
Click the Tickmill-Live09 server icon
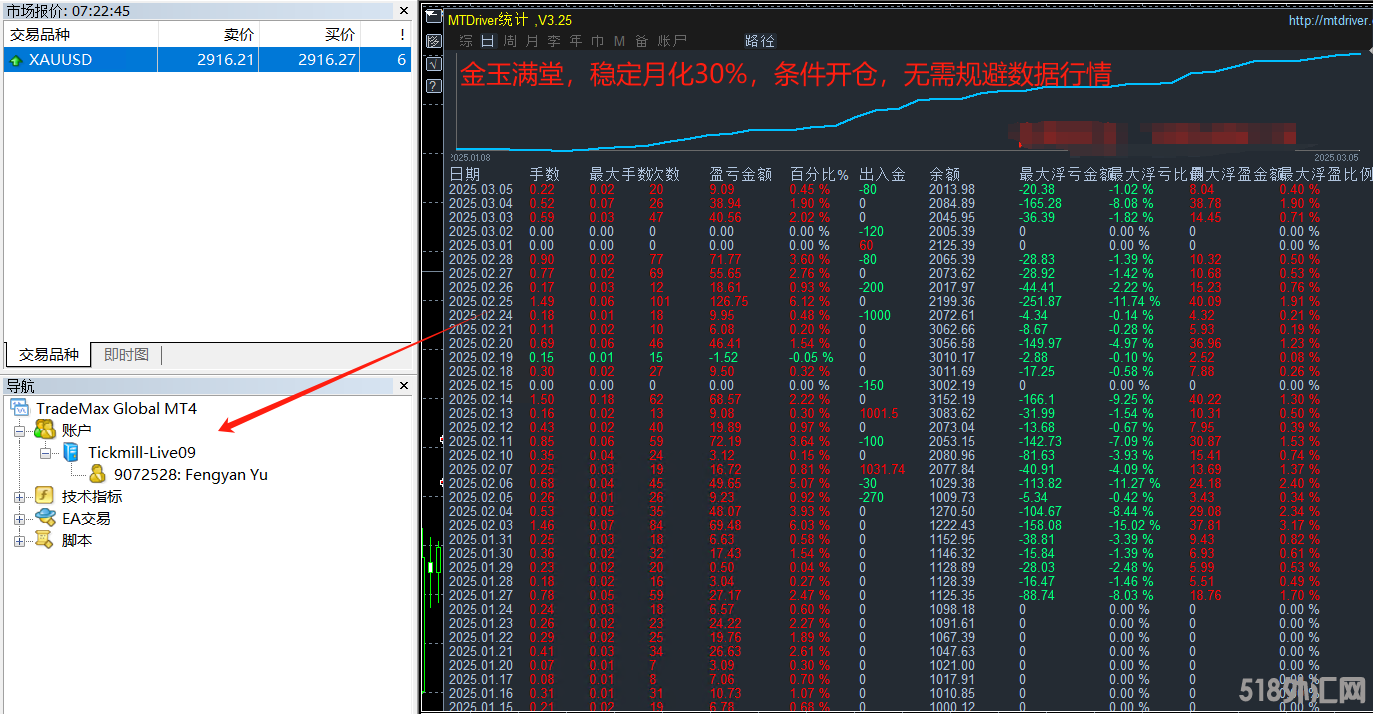pyautogui.click(x=71, y=453)
